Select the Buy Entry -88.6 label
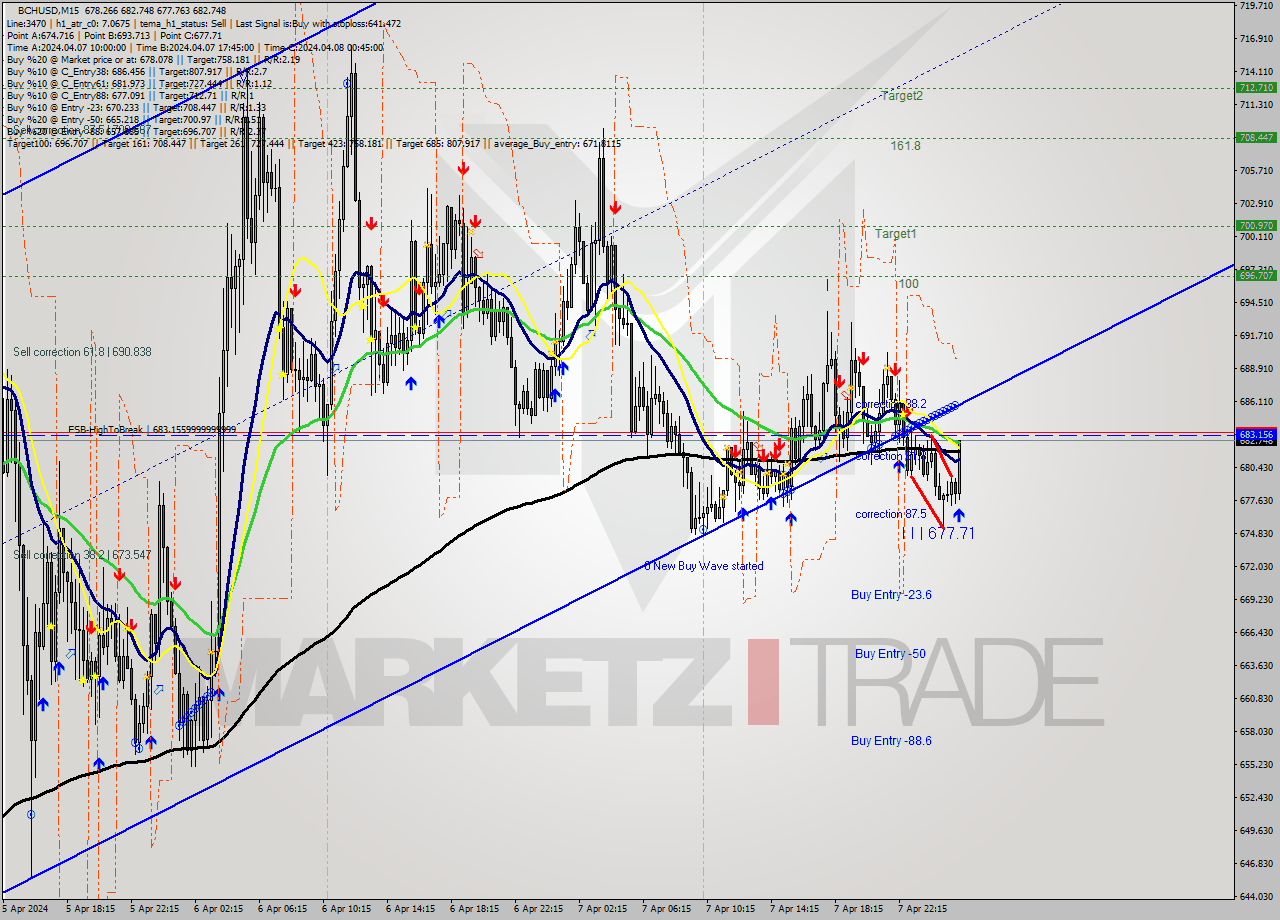The image size is (1280, 920). point(891,741)
